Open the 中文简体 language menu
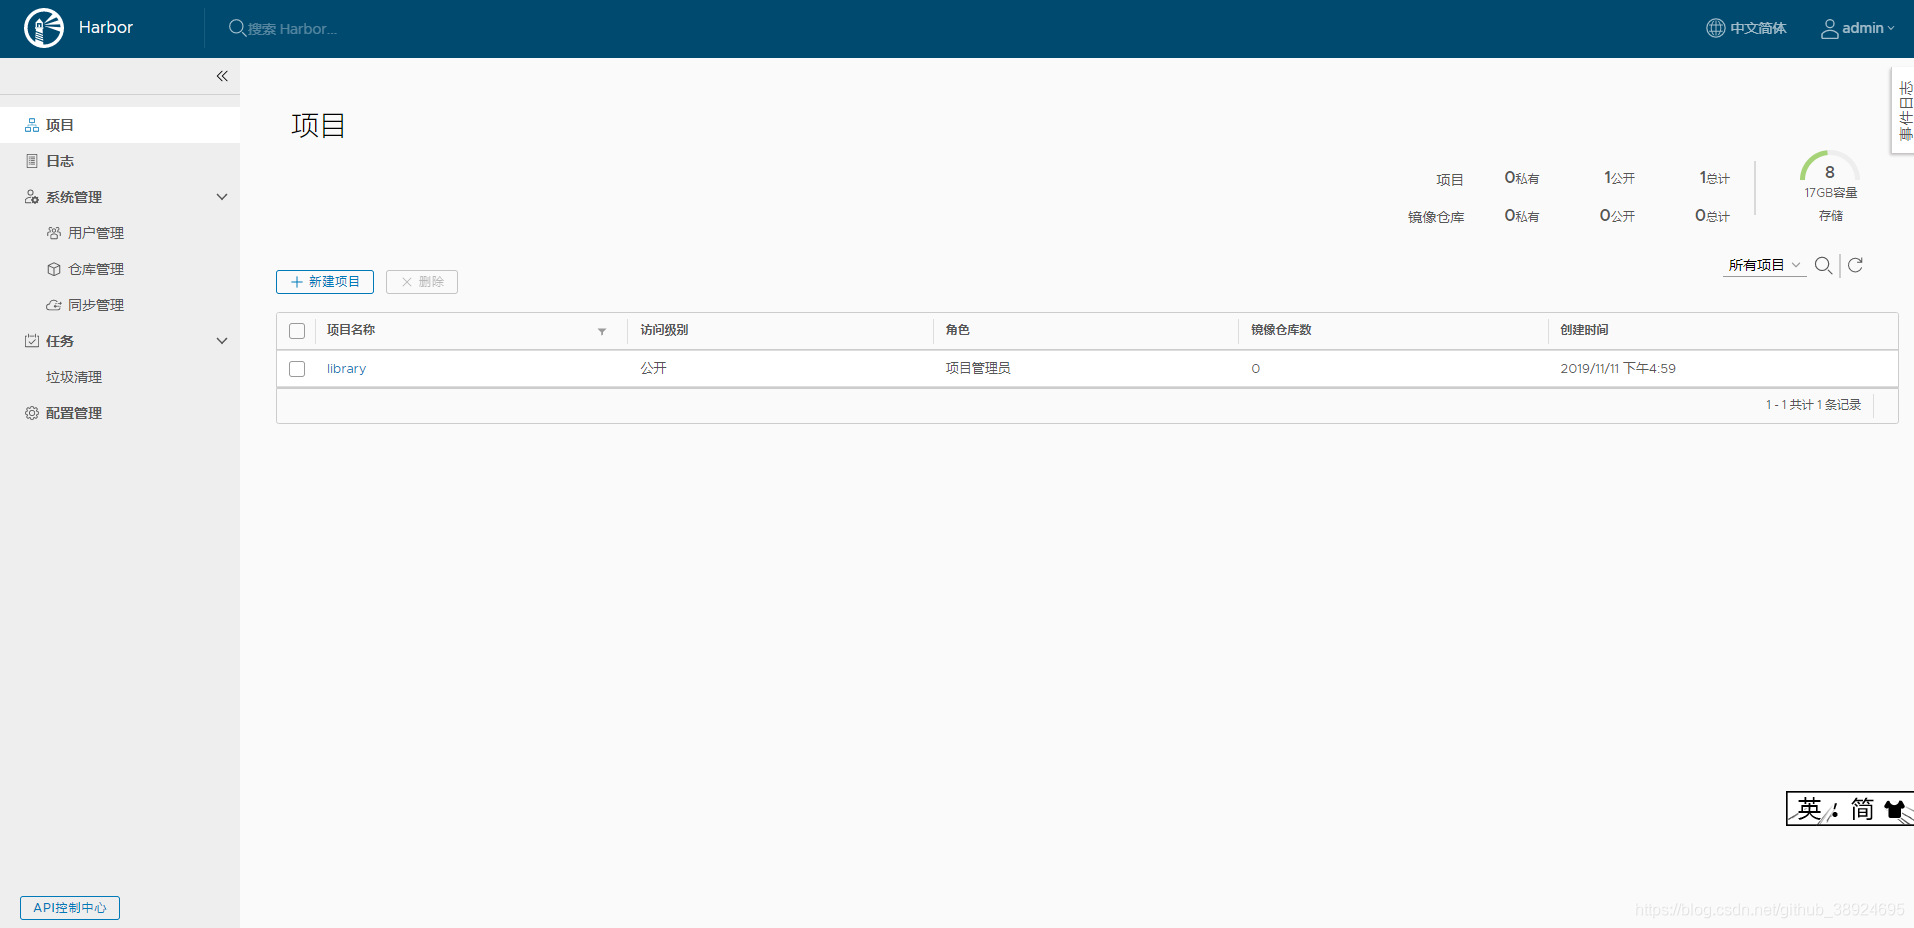The height and width of the screenshot is (928, 1914). click(1746, 28)
